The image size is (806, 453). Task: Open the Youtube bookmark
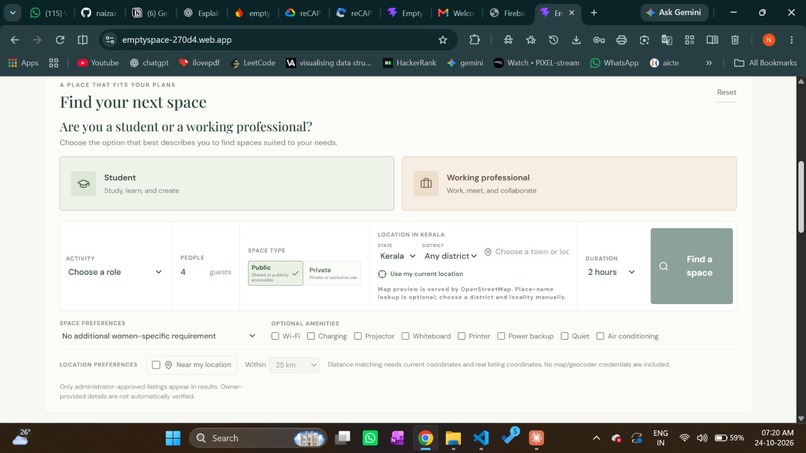[98, 63]
